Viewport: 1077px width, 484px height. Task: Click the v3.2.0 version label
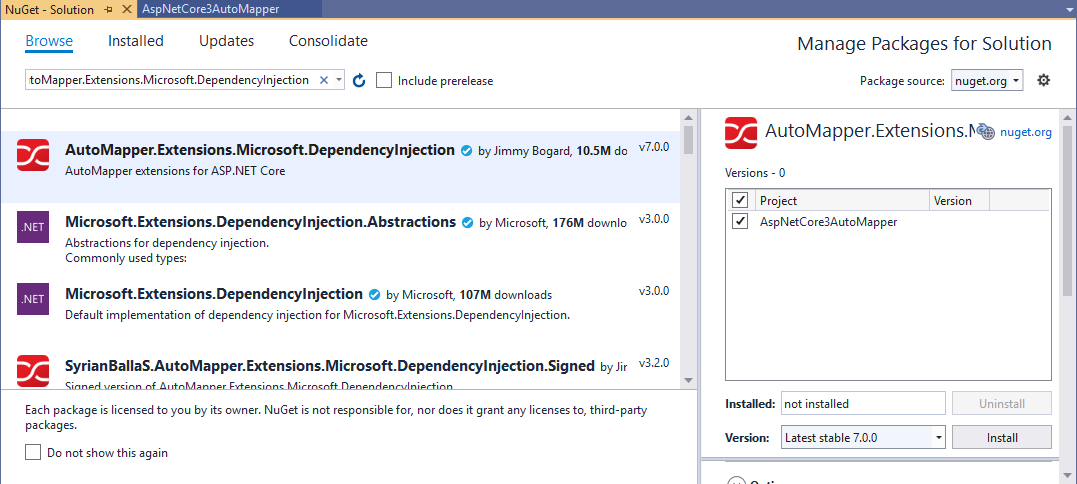point(654,362)
